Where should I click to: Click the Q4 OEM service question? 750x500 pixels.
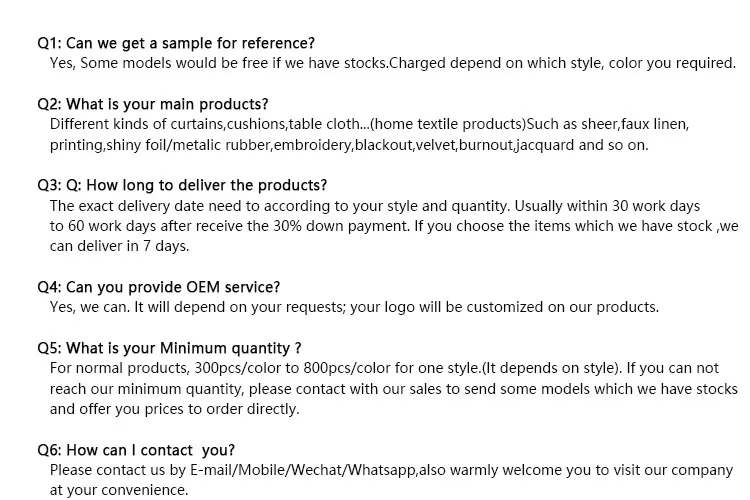158,287
